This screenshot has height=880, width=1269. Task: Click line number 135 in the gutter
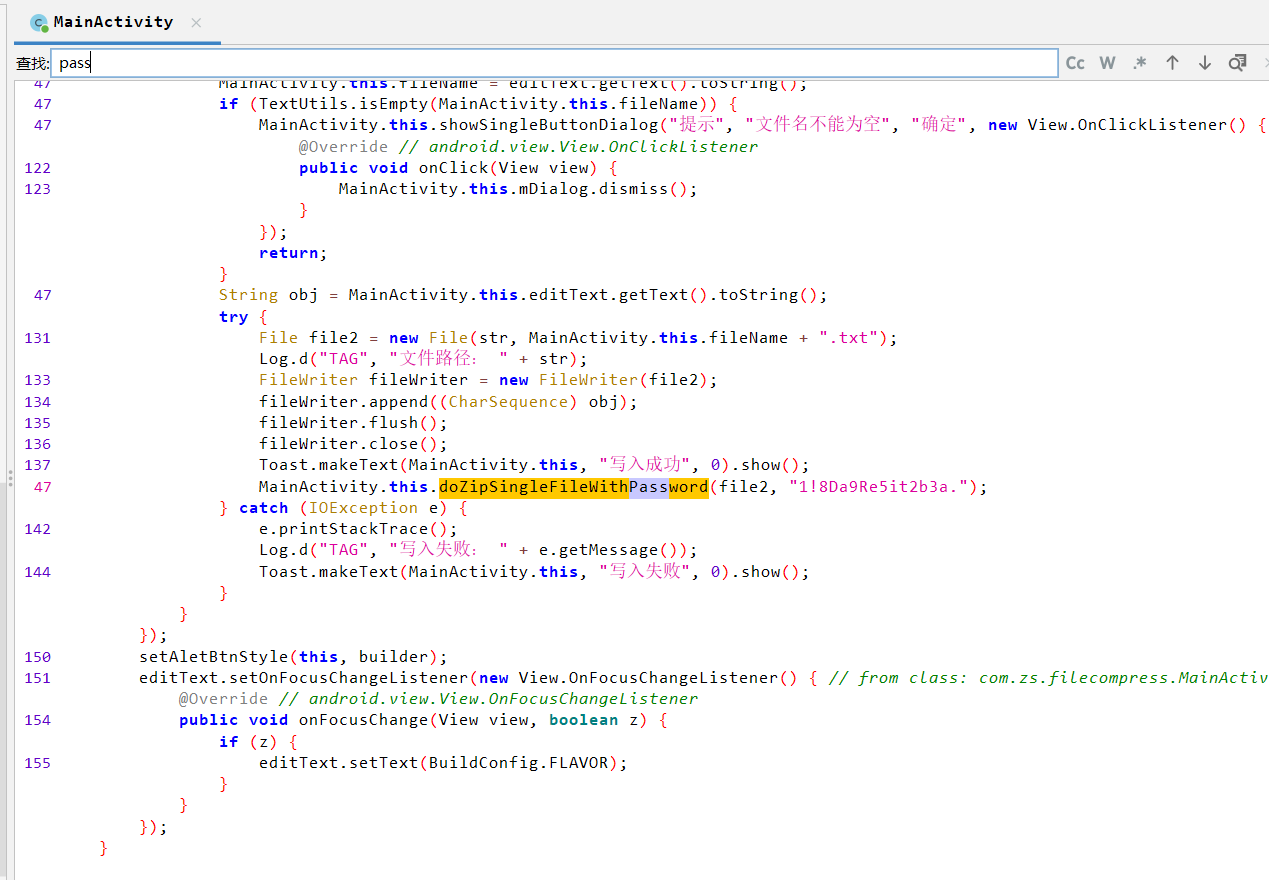click(37, 423)
